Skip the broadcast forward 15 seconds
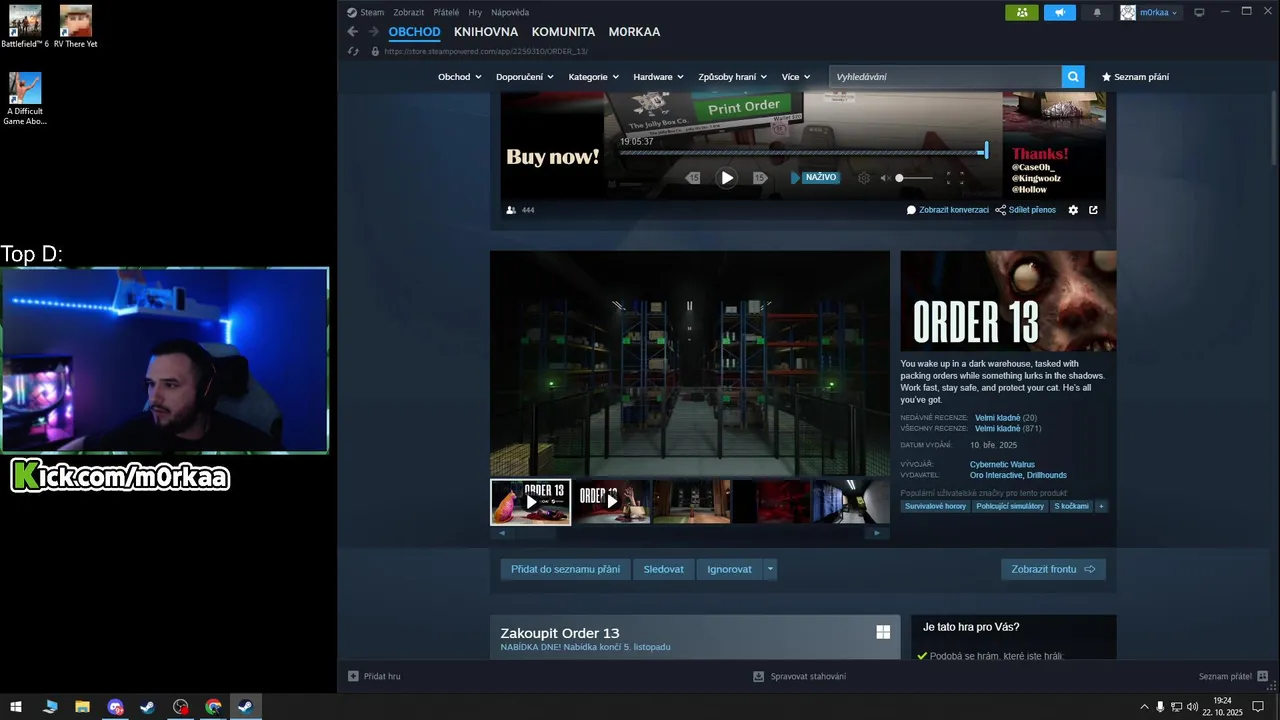The height and width of the screenshot is (720, 1280). tap(760, 178)
